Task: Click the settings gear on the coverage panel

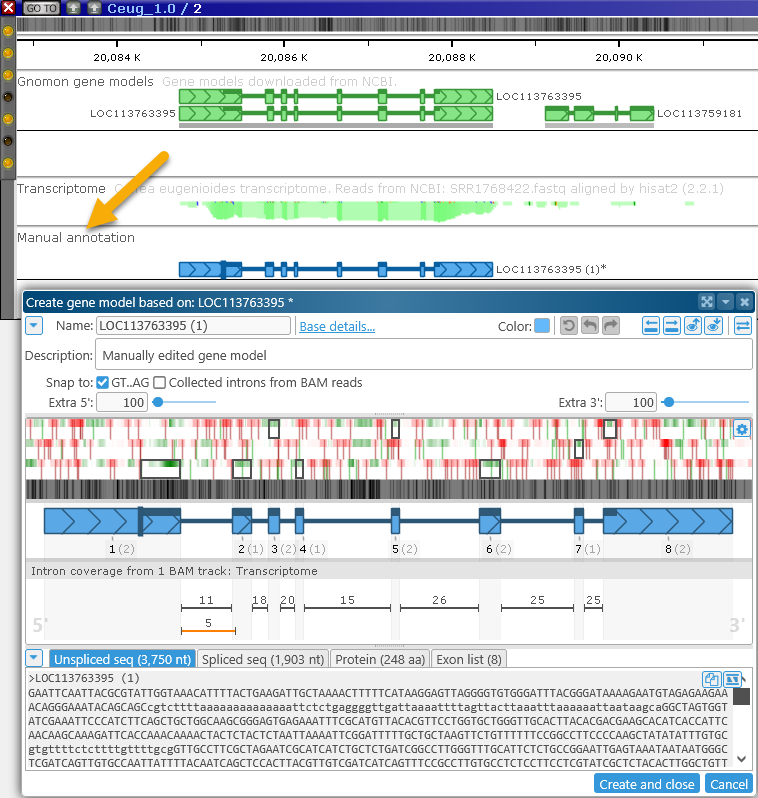Action: point(741,429)
